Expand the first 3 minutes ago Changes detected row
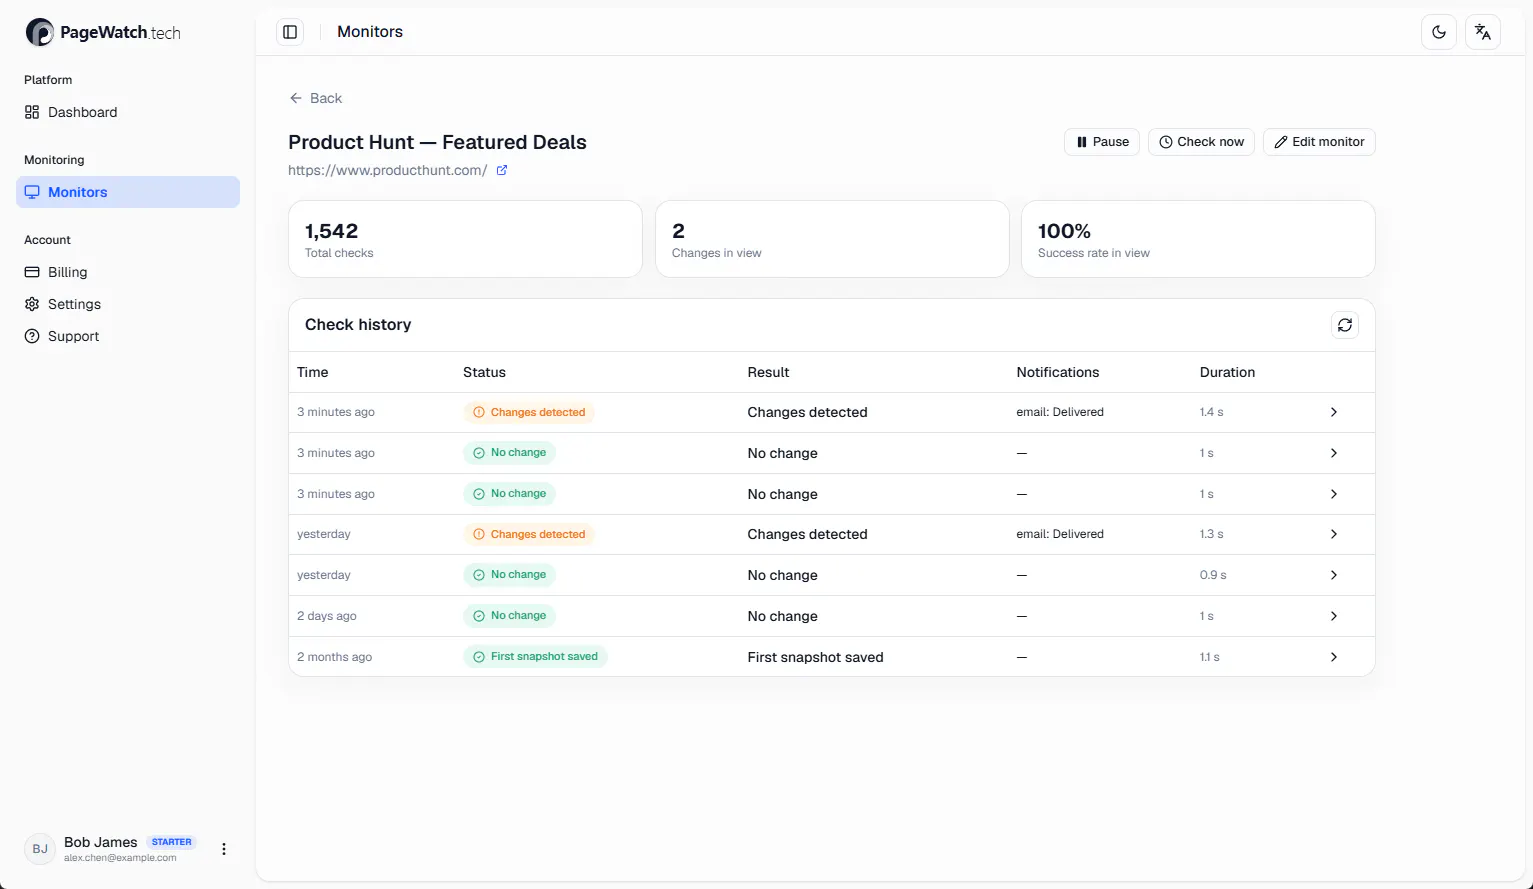The height and width of the screenshot is (889, 1533). (x=1333, y=412)
